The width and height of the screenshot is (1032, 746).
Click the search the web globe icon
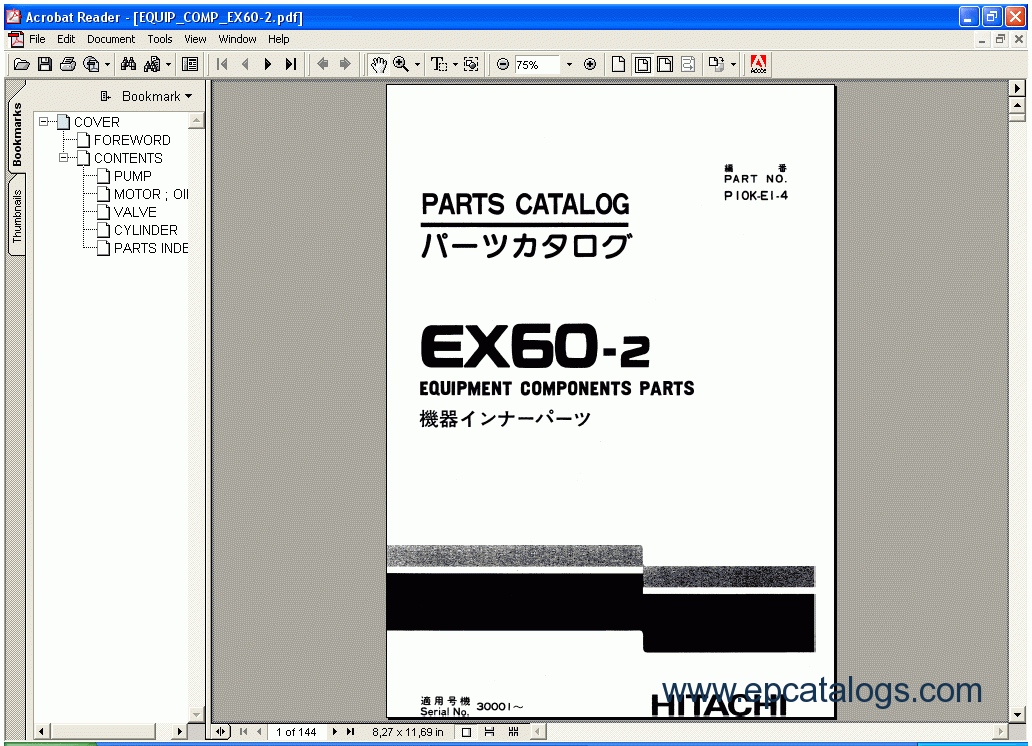click(x=91, y=65)
